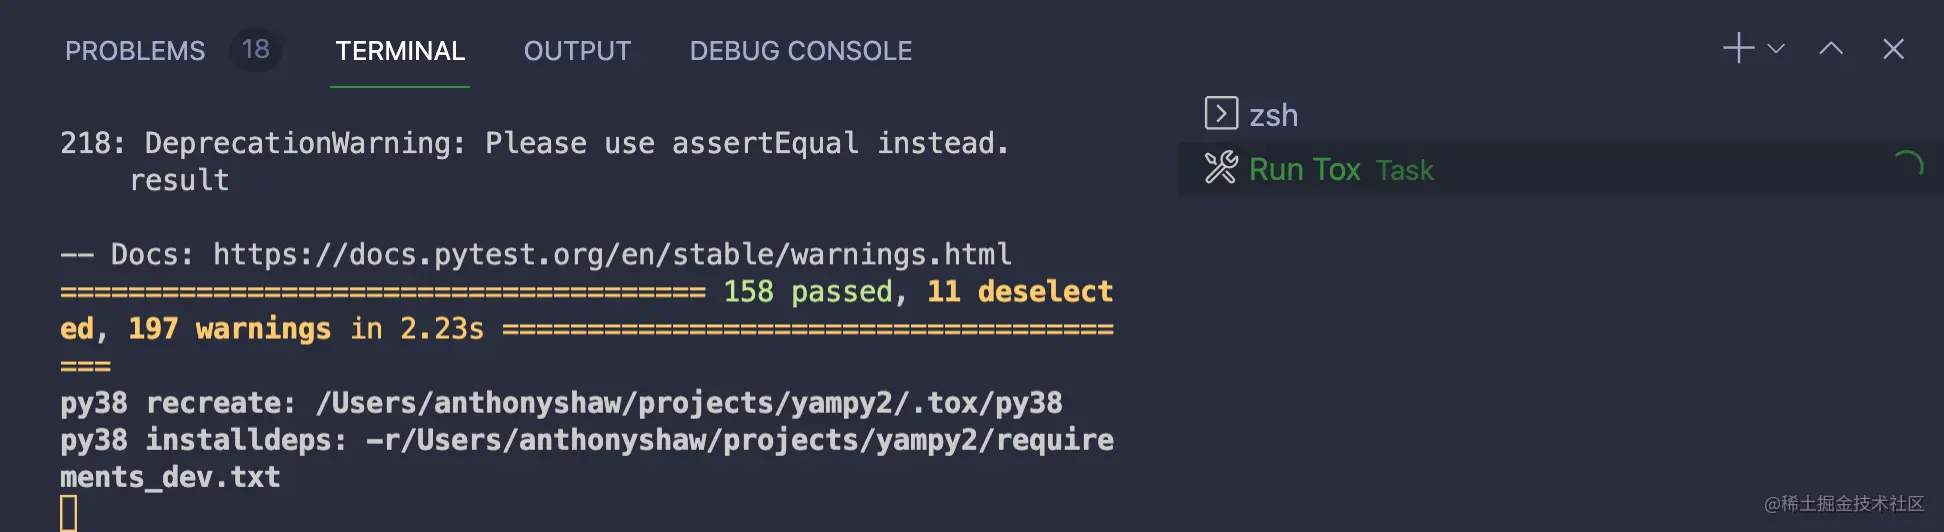Click the 18 problems count badge
This screenshot has width=1944, height=532.
[x=255, y=49]
